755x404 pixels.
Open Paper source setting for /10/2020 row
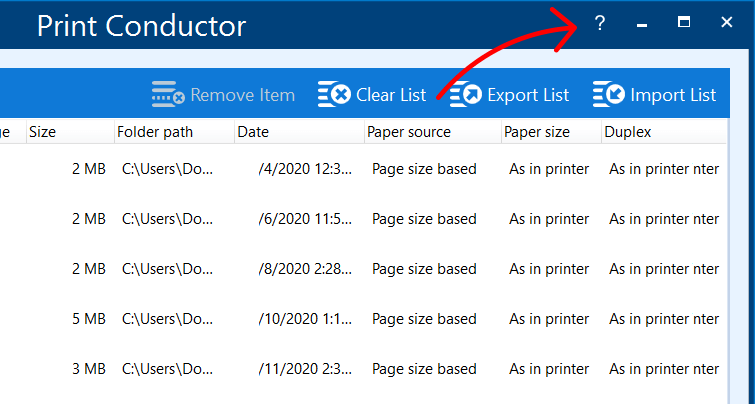click(x=424, y=319)
